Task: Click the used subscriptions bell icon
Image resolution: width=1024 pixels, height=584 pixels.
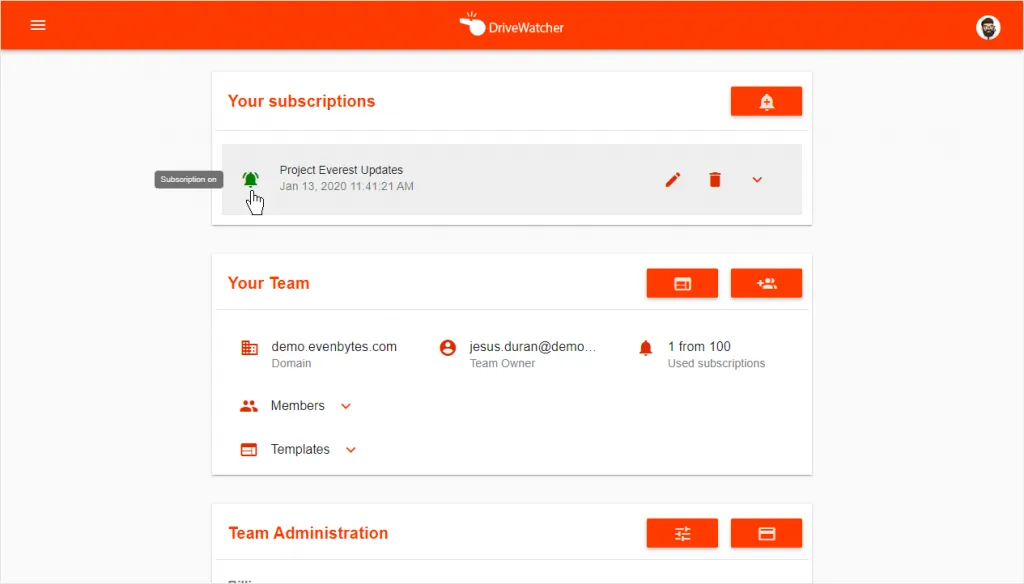Action: coord(645,348)
